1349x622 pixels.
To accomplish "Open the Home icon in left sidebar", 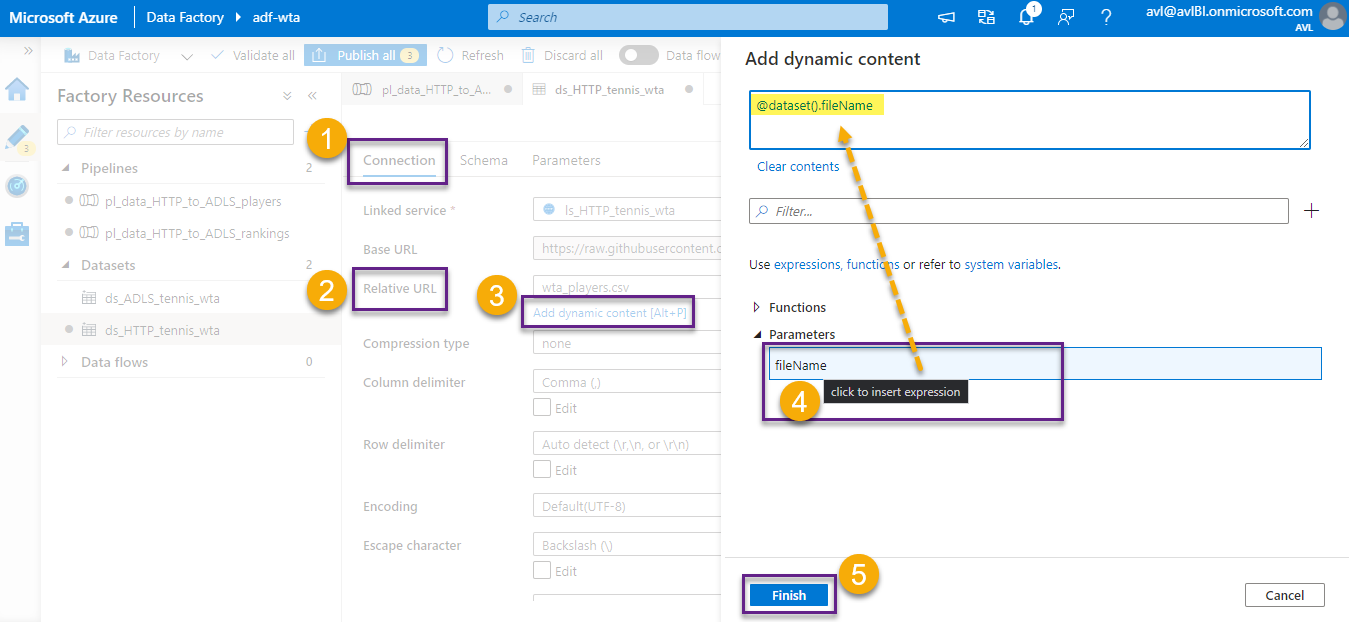I will (17, 90).
